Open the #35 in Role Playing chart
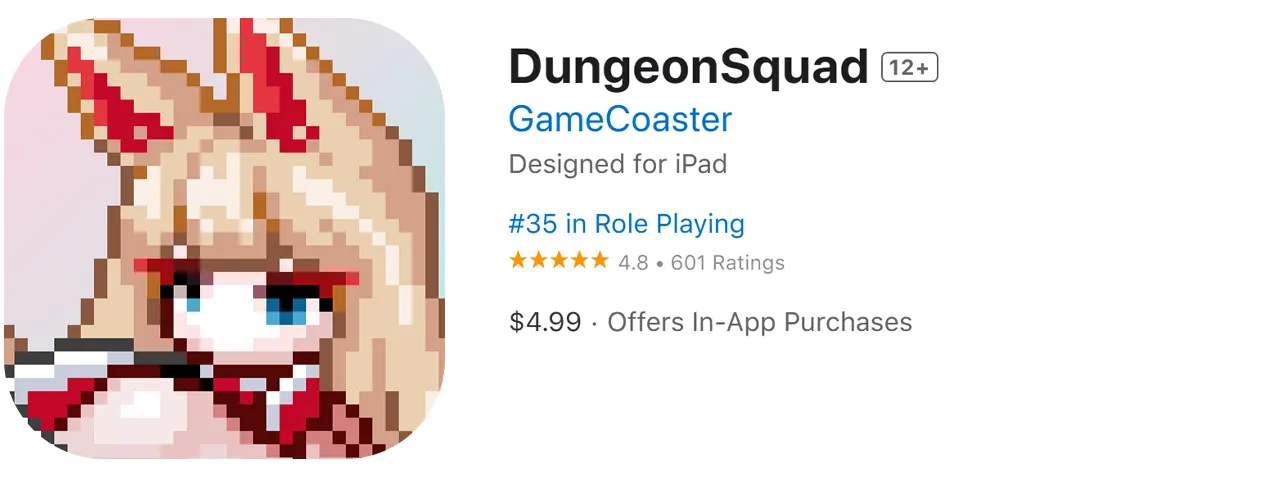This screenshot has height=477, width=1280. 627,223
